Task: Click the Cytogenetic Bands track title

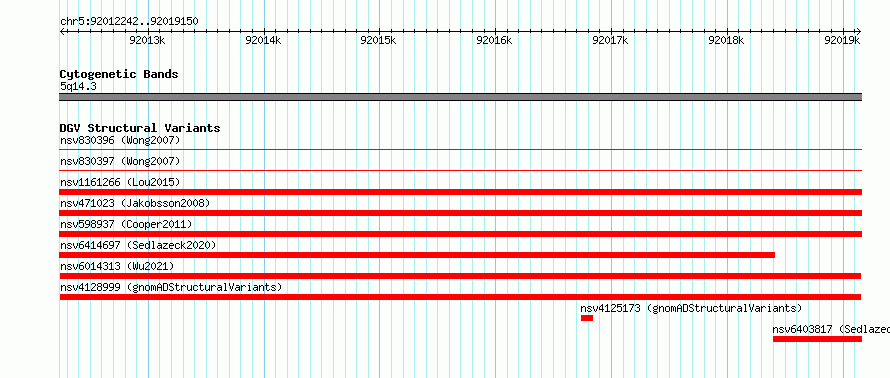Action: point(119,74)
